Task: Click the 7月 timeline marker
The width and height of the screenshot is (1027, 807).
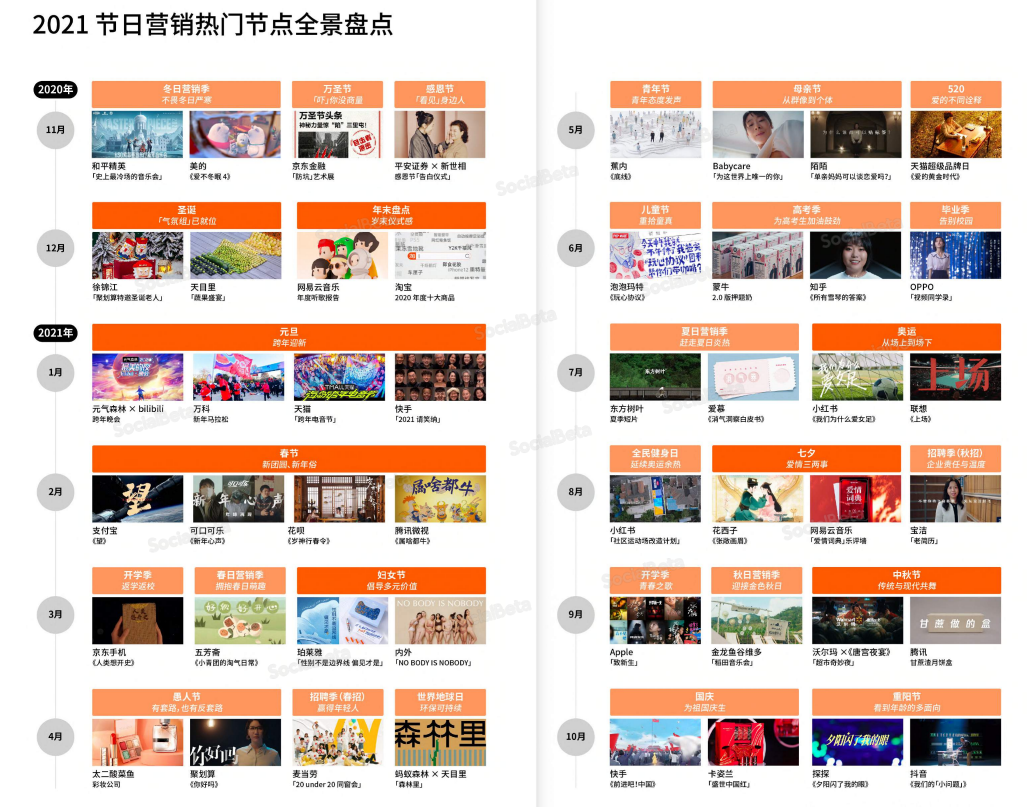Action: 576,373
